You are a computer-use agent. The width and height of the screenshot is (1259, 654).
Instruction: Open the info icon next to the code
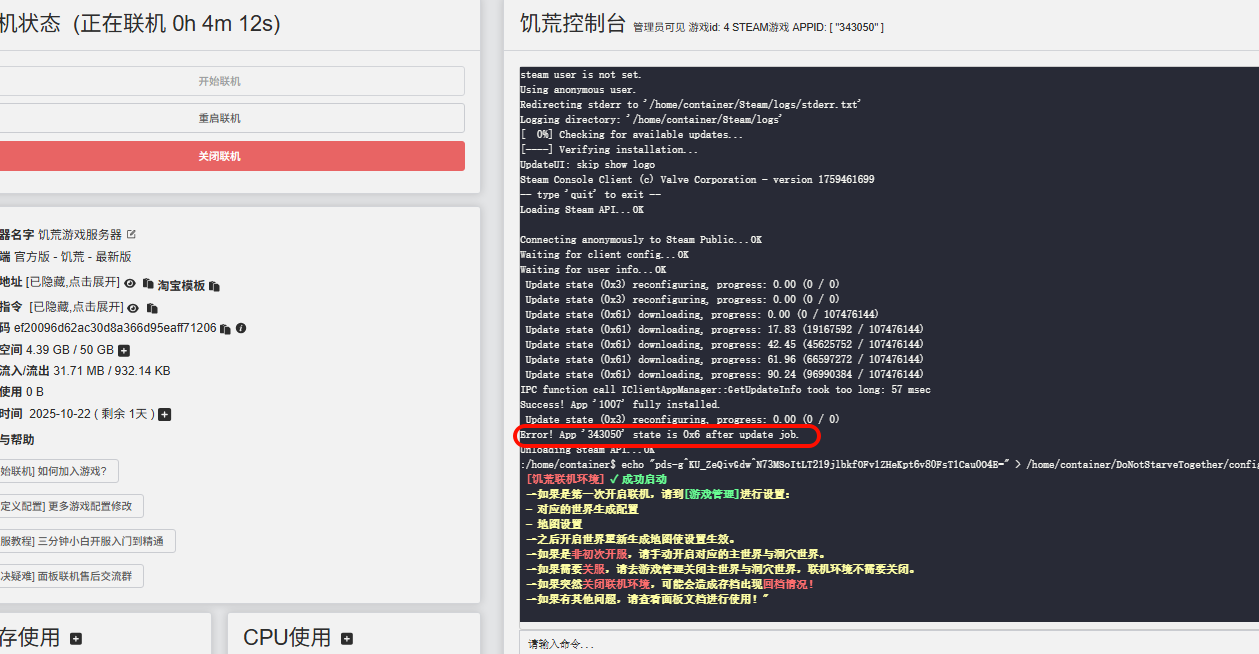[x=241, y=328]
